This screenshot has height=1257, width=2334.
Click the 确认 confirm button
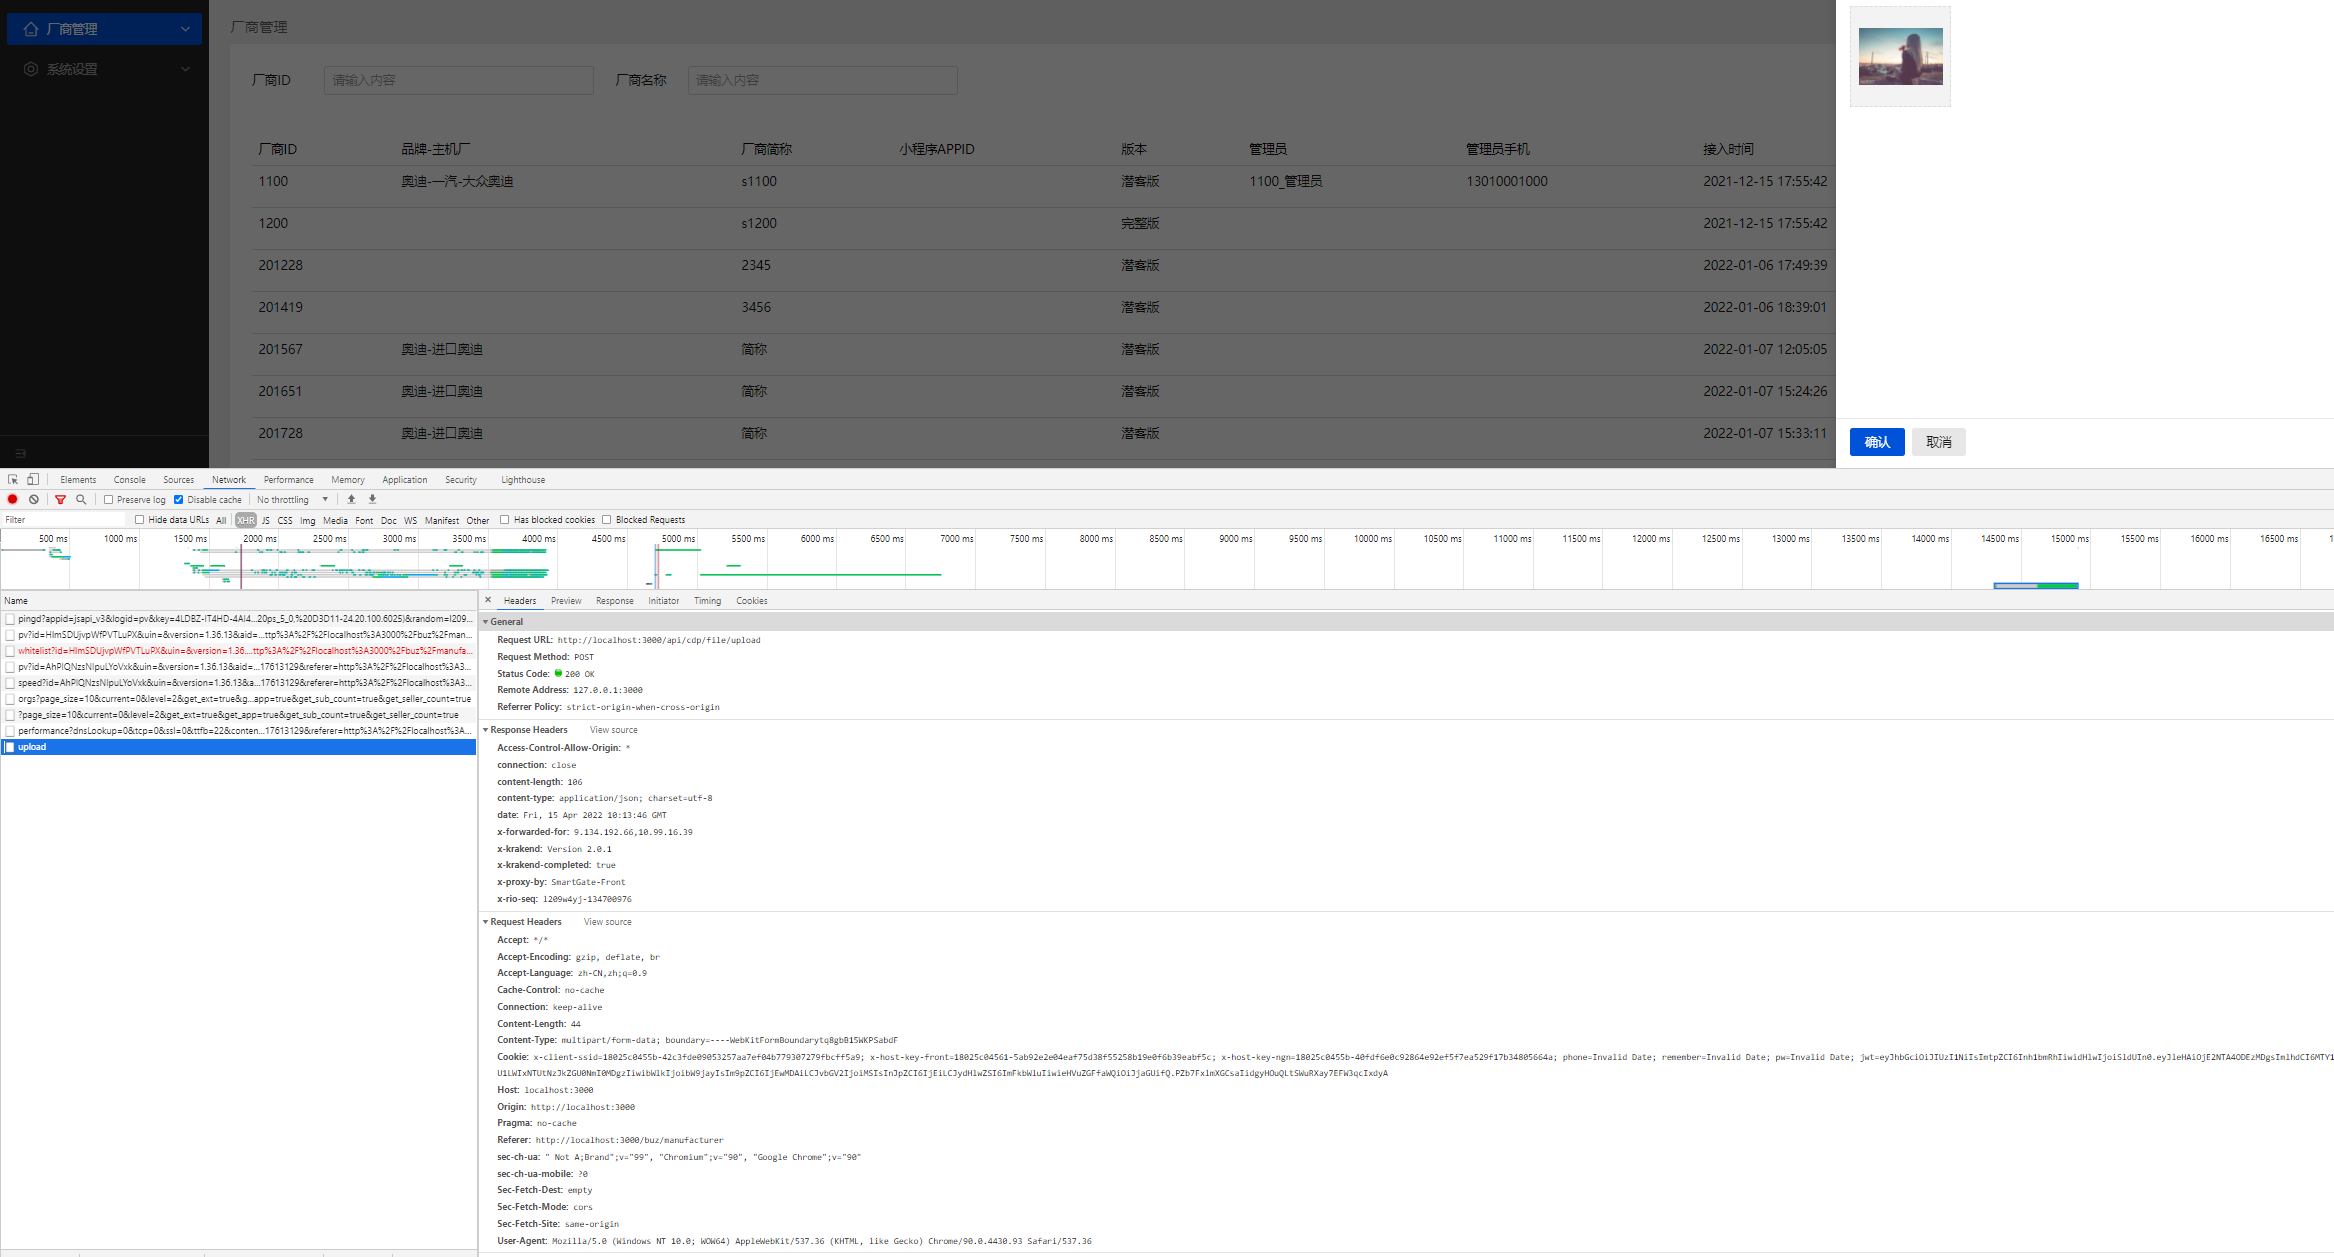coord(1877,442)
